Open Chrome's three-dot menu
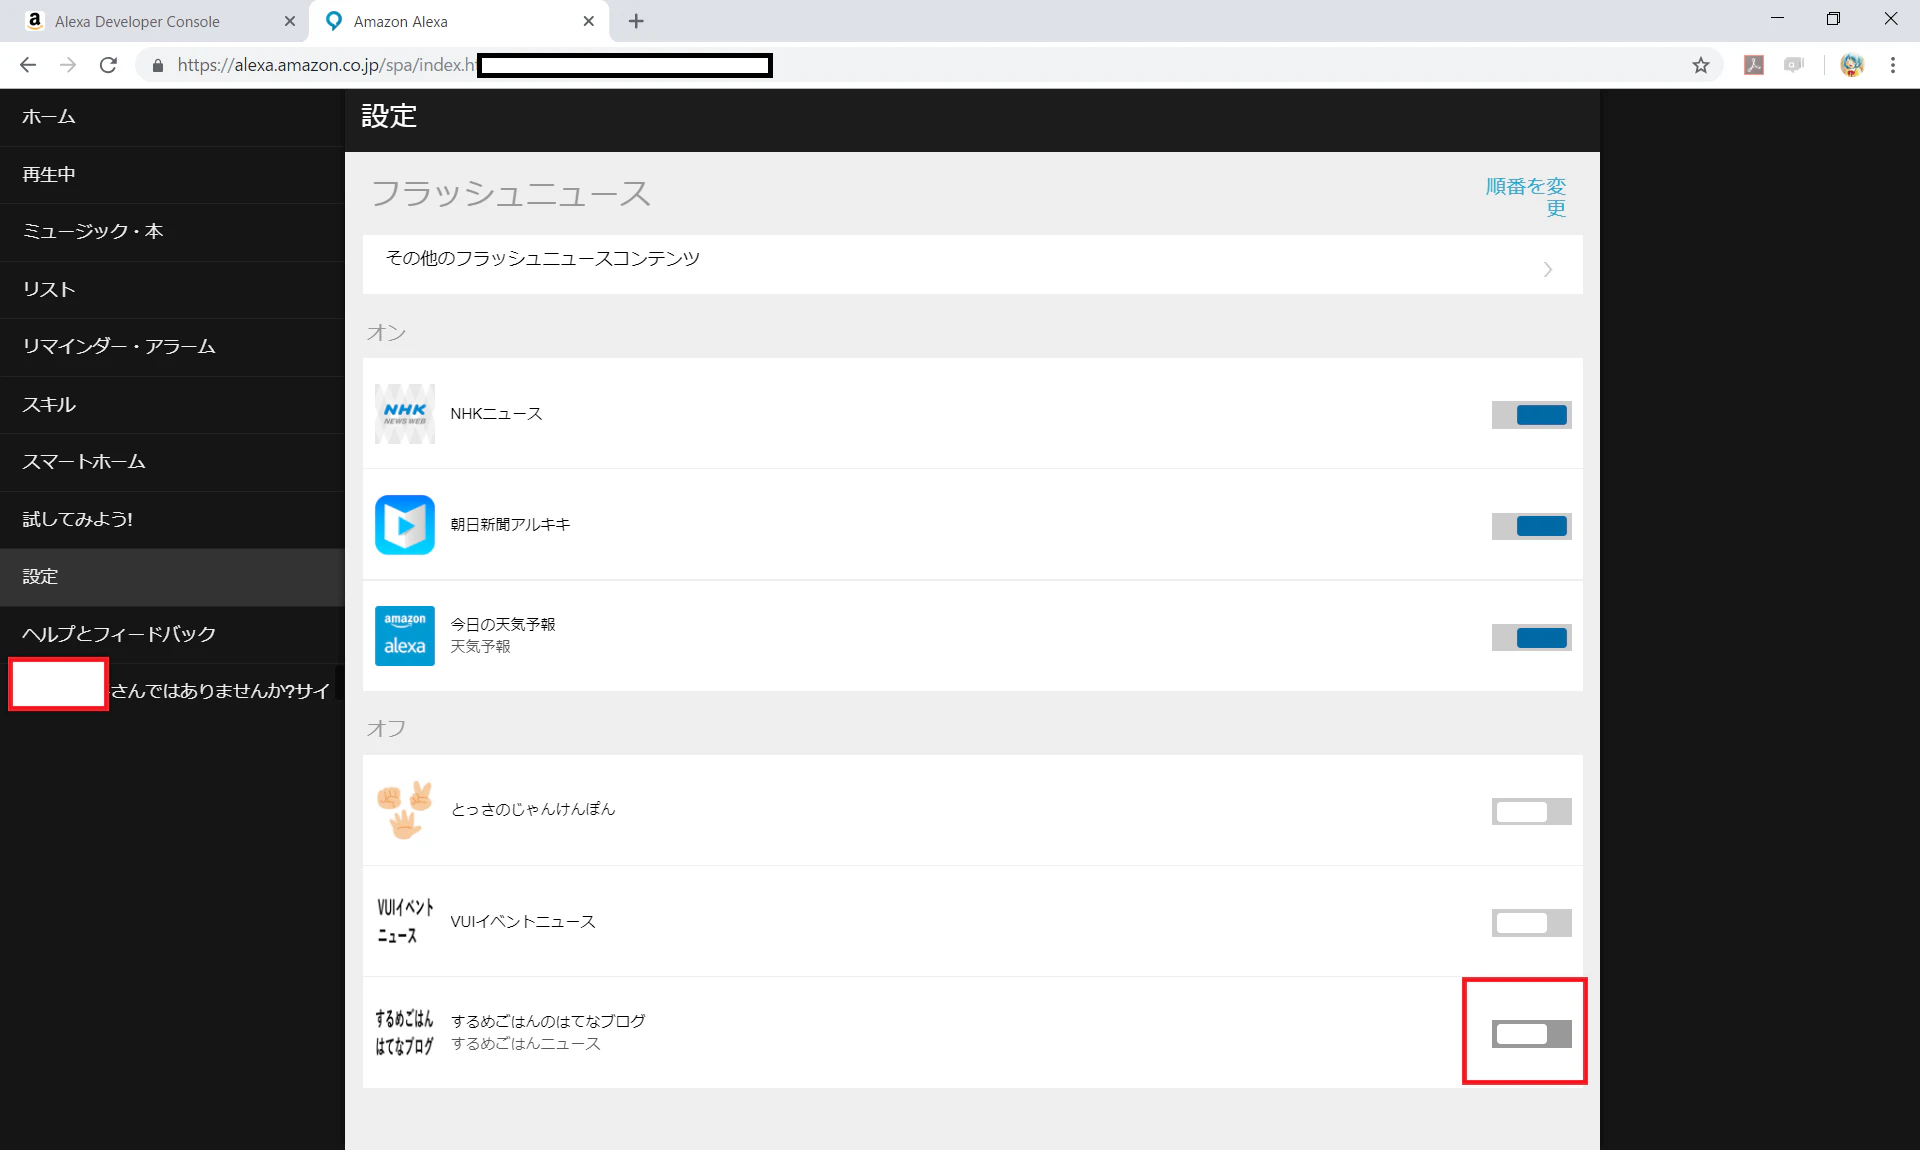This screenshot has height=1150, width=1920. click(1892, 65)
